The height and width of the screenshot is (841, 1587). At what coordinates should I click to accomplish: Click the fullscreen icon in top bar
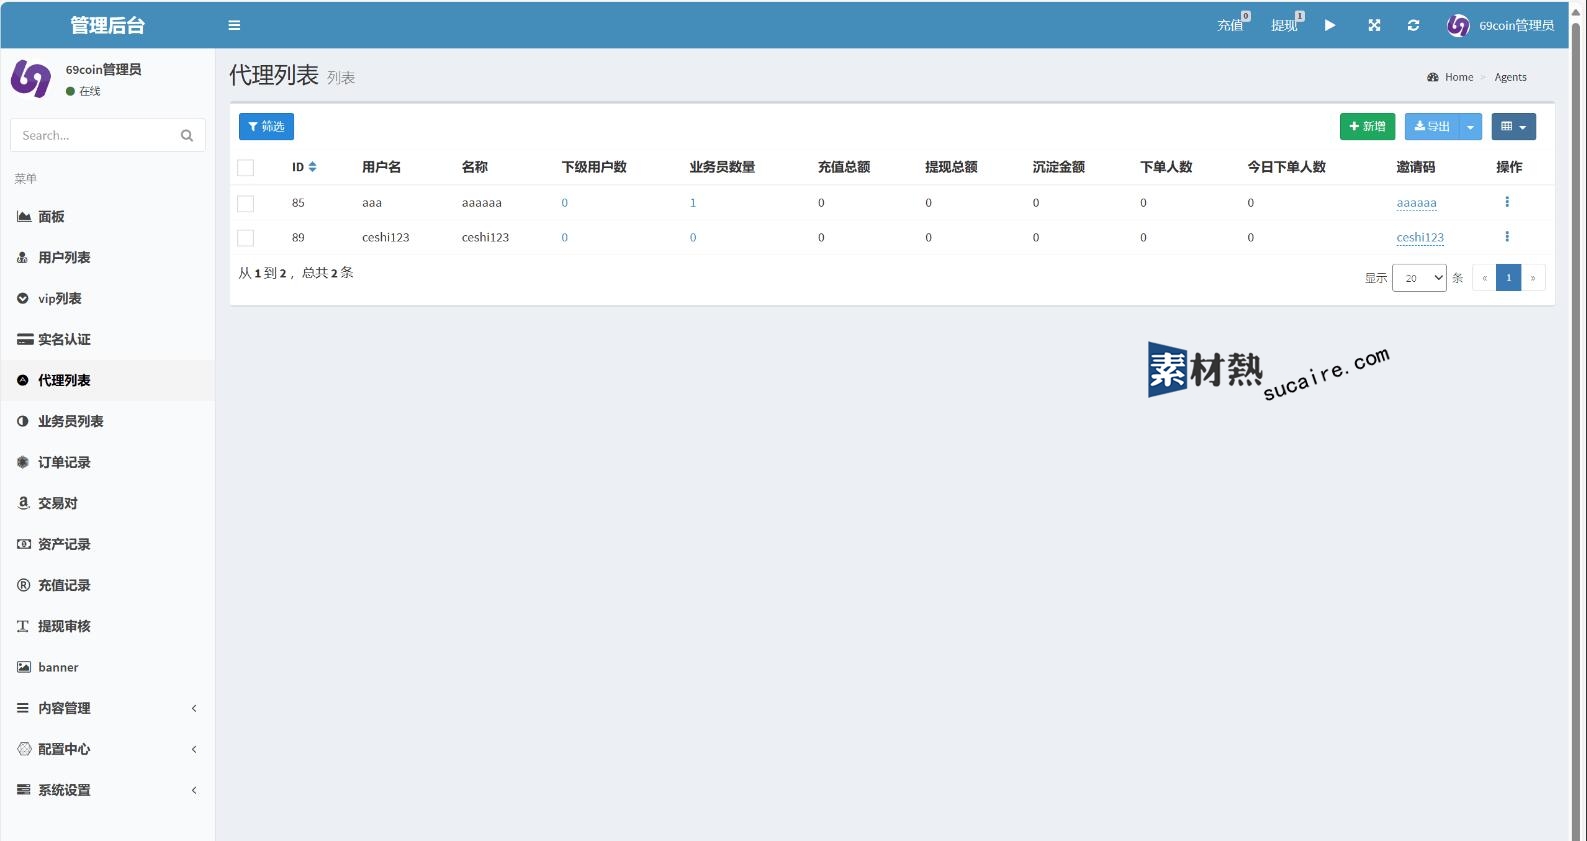pyautogui.click(x=1374, y=26)
